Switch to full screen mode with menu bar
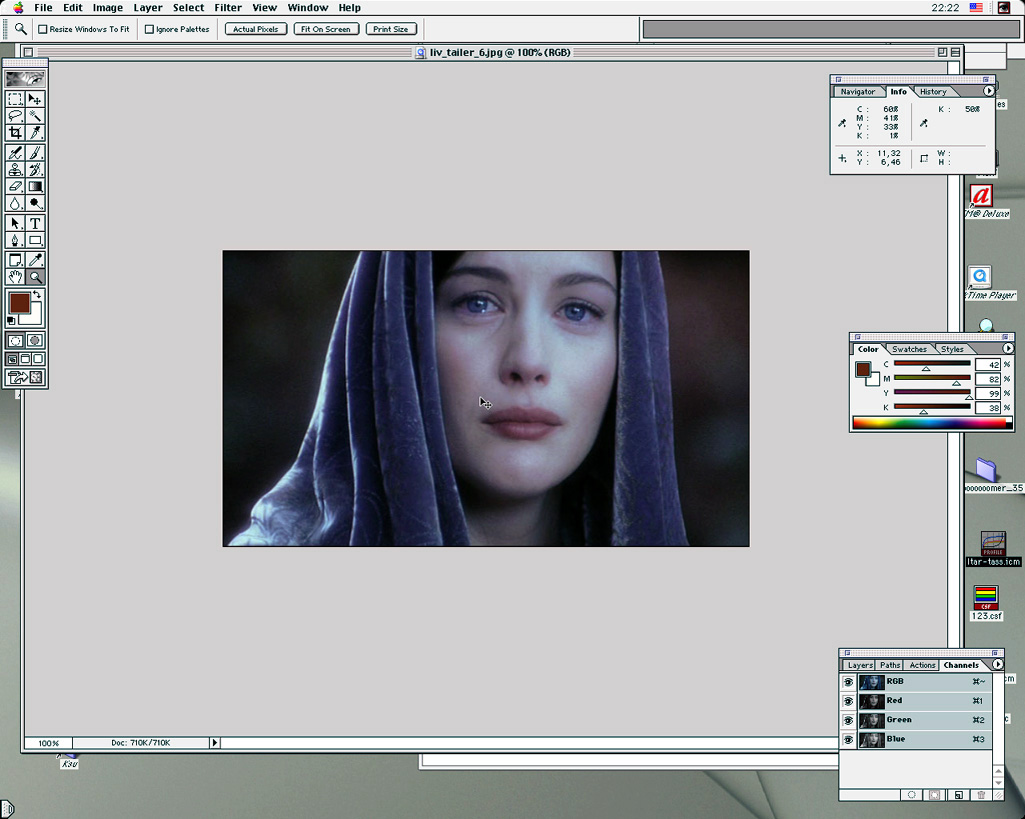 click(x=25, y=359)
